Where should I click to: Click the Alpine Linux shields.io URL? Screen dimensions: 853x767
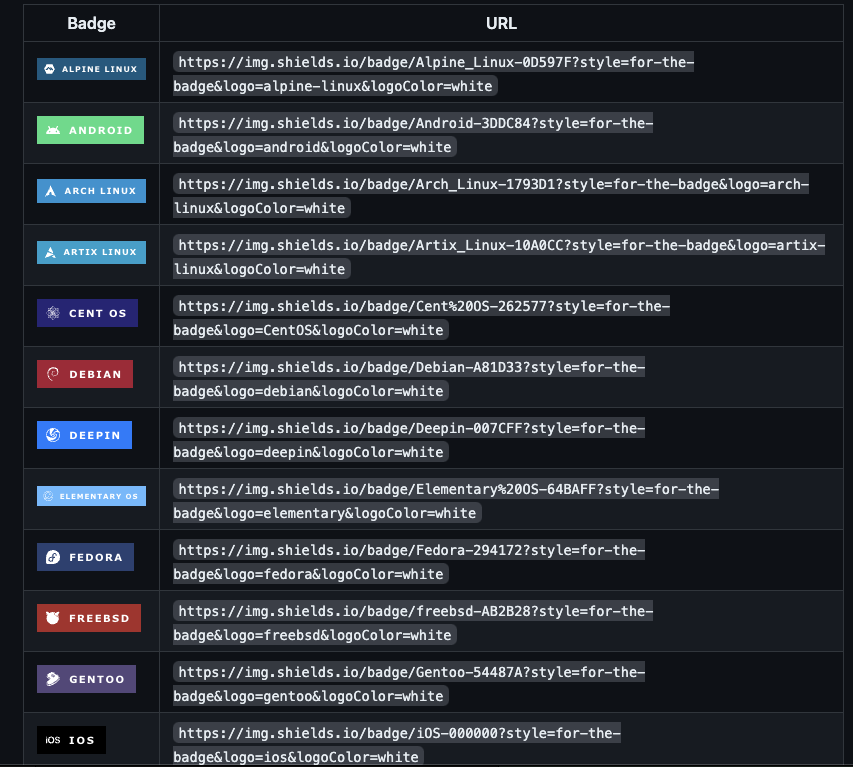(434, 74)
